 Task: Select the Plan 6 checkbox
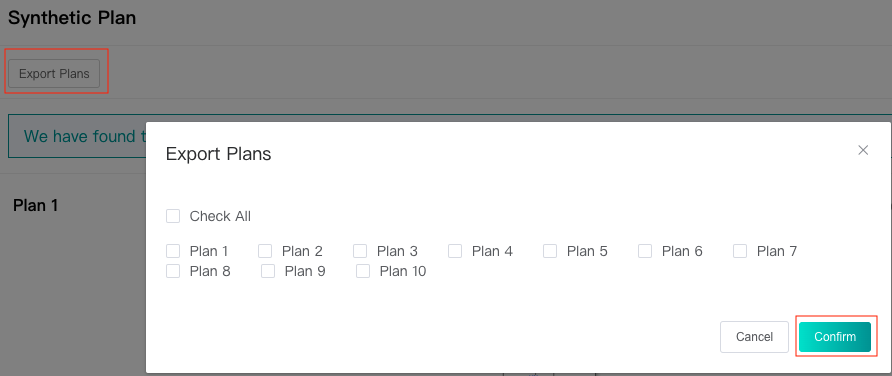pyautogui.click(x=645, y=251)
